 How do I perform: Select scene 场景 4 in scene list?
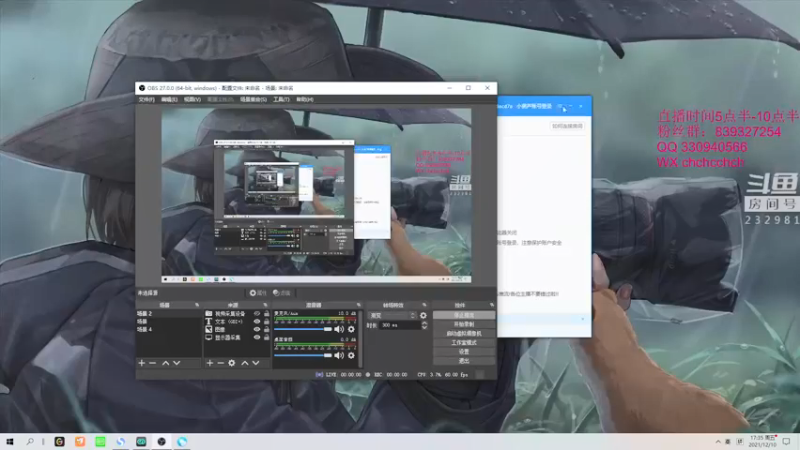pyautogui.click(x=168, y=330)
